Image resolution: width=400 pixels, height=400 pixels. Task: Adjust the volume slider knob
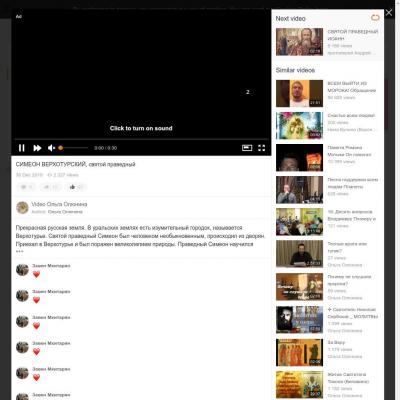click(61, 148)
